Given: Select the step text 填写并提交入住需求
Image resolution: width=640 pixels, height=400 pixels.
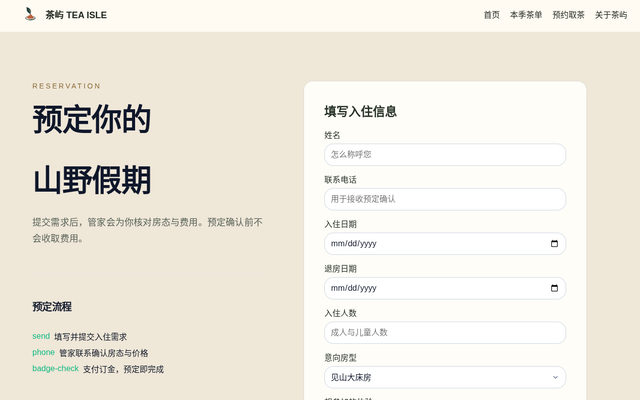Looking at the screenshot, I should (91, 337).
